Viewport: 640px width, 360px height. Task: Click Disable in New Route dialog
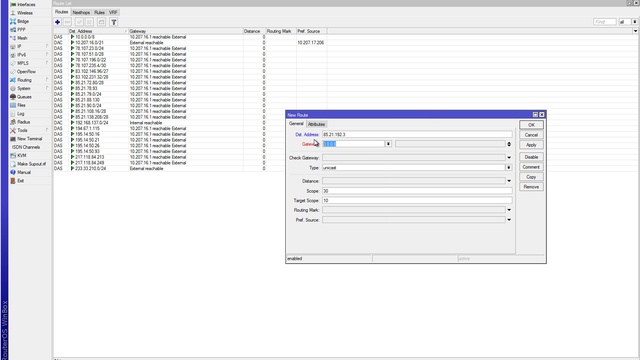click(x=531, y=157)
